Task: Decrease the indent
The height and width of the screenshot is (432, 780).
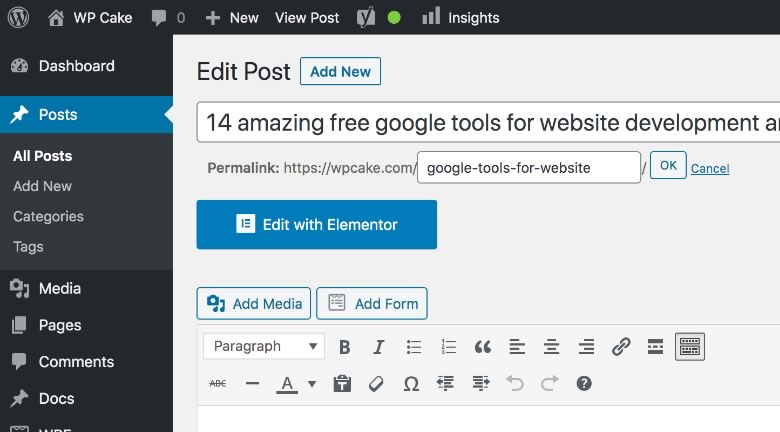Action: pyautogui.click(x=446, y=384)
